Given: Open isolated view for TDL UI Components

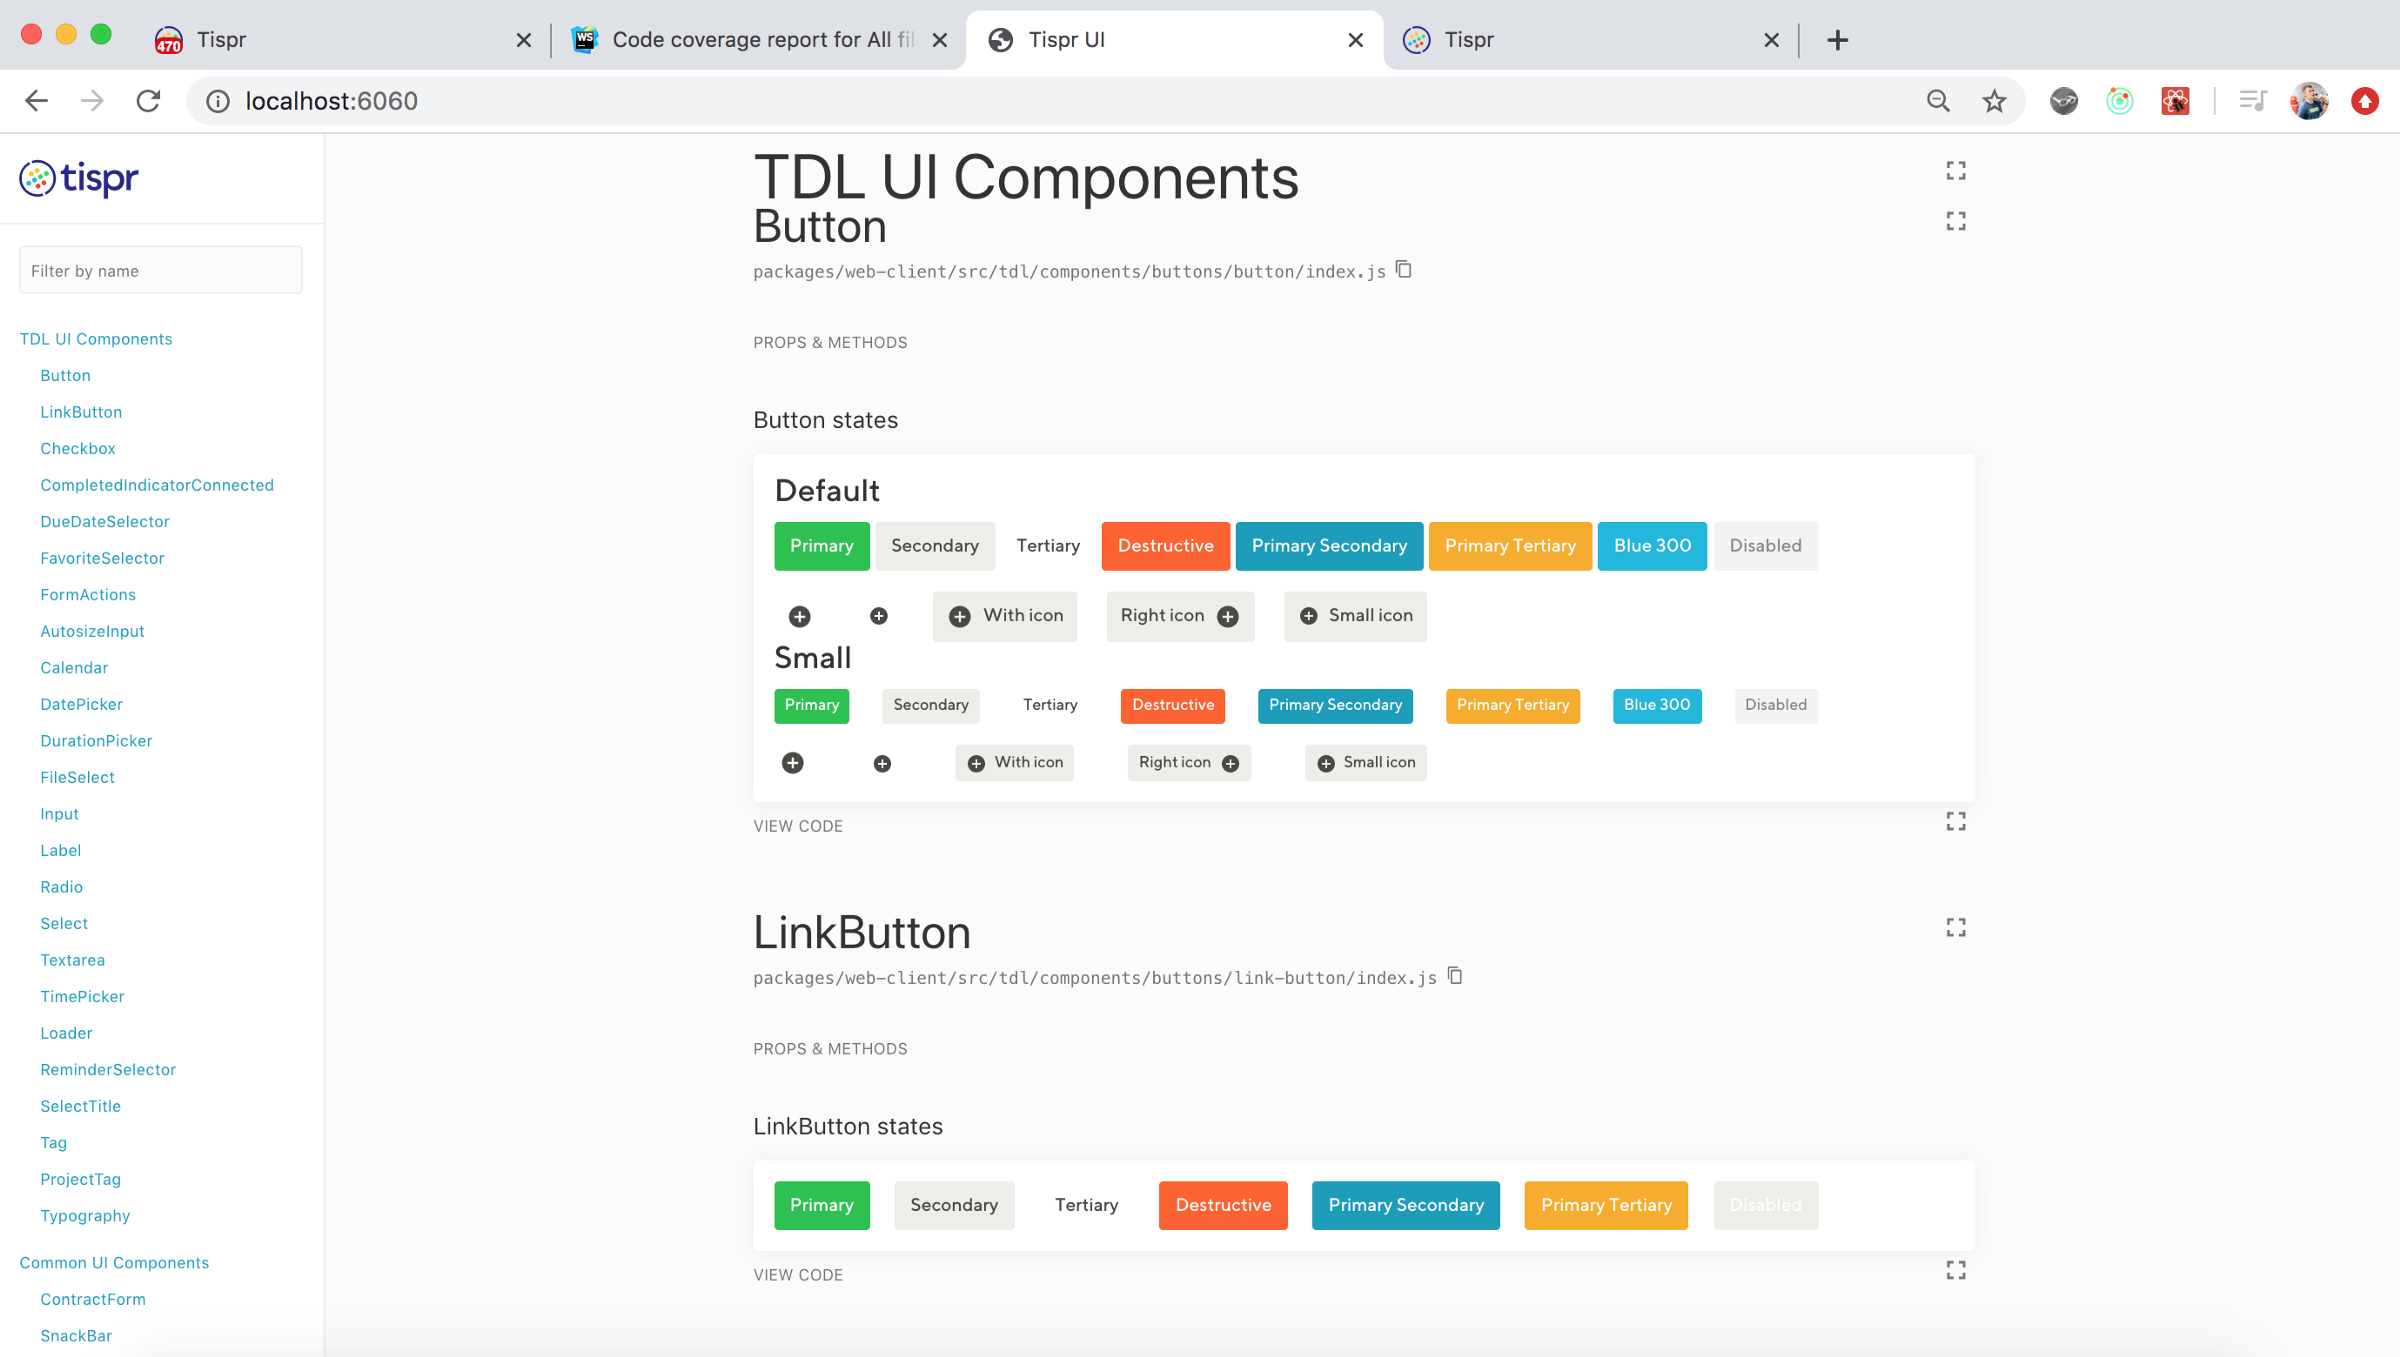Looking at the screenshot, I should (1956, 171).
